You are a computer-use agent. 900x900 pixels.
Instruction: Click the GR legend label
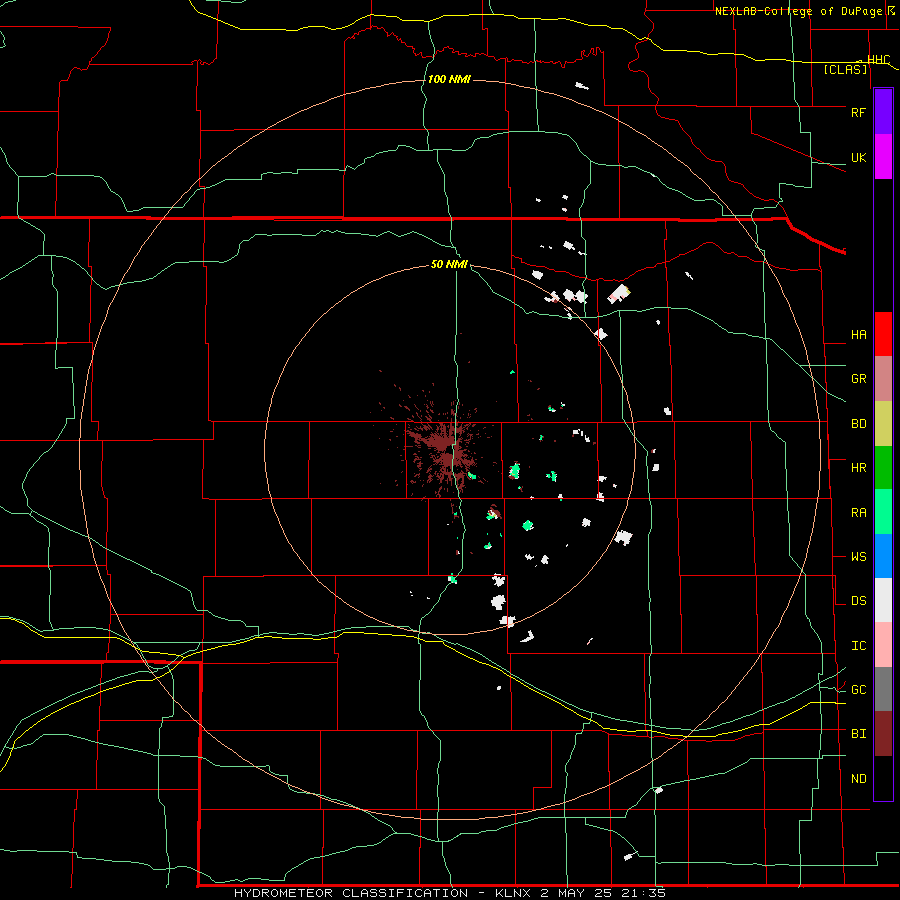tap(858, 378)
